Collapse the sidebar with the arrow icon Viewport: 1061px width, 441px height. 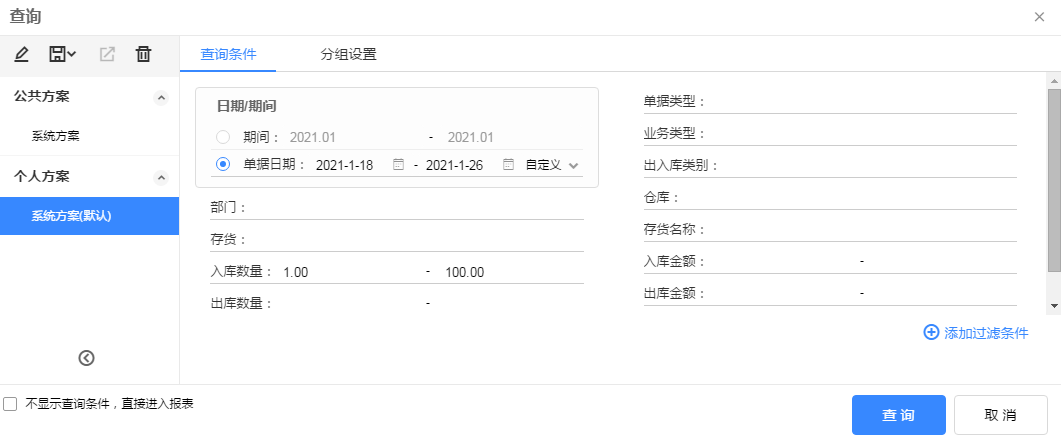click(87, 358)
